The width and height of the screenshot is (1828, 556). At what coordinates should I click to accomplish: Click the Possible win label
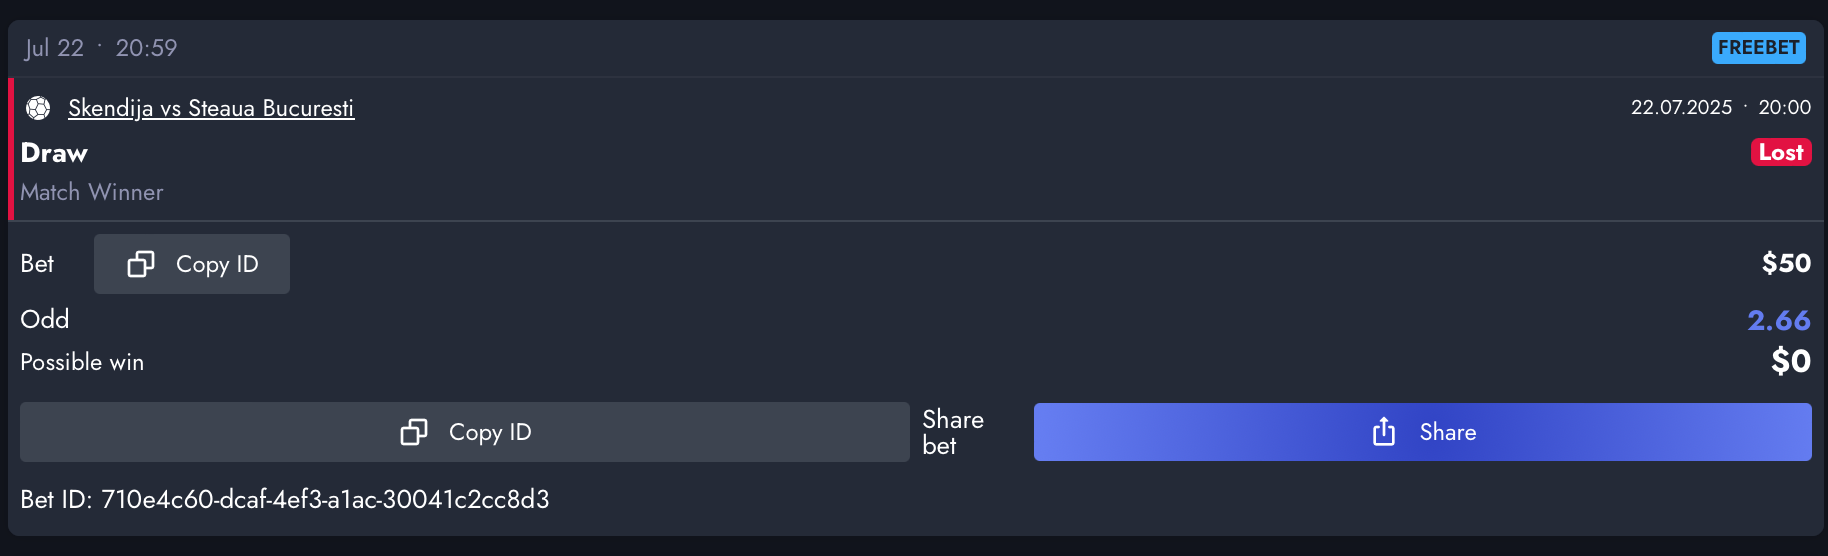[82, 362]
